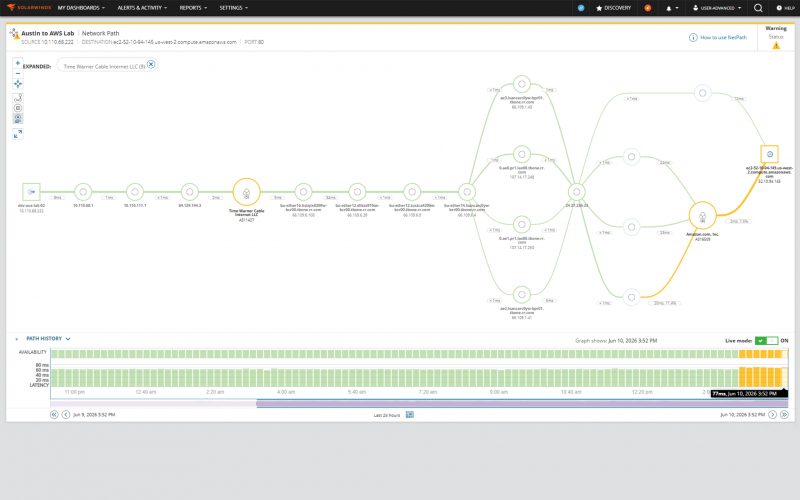800x500 pixels.
Task: Zoom out of the network path map
Action: pos(18,73)
